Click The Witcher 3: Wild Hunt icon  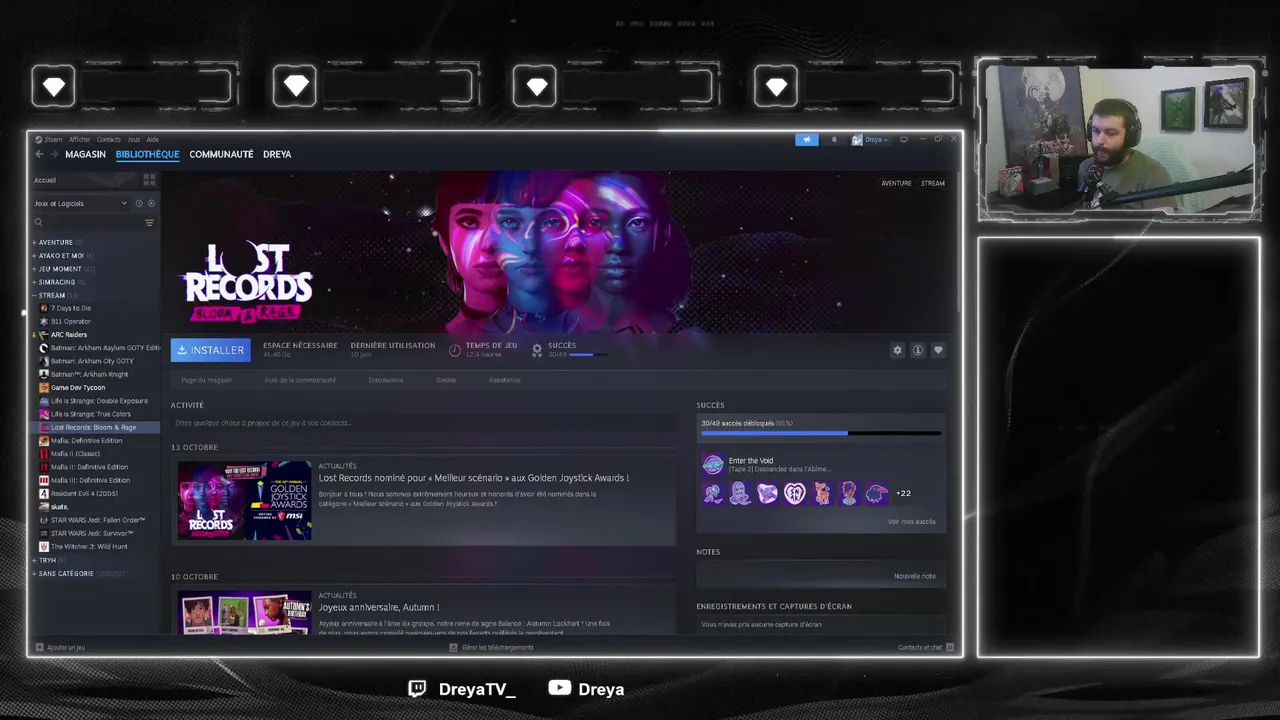[x=44, y=546]
